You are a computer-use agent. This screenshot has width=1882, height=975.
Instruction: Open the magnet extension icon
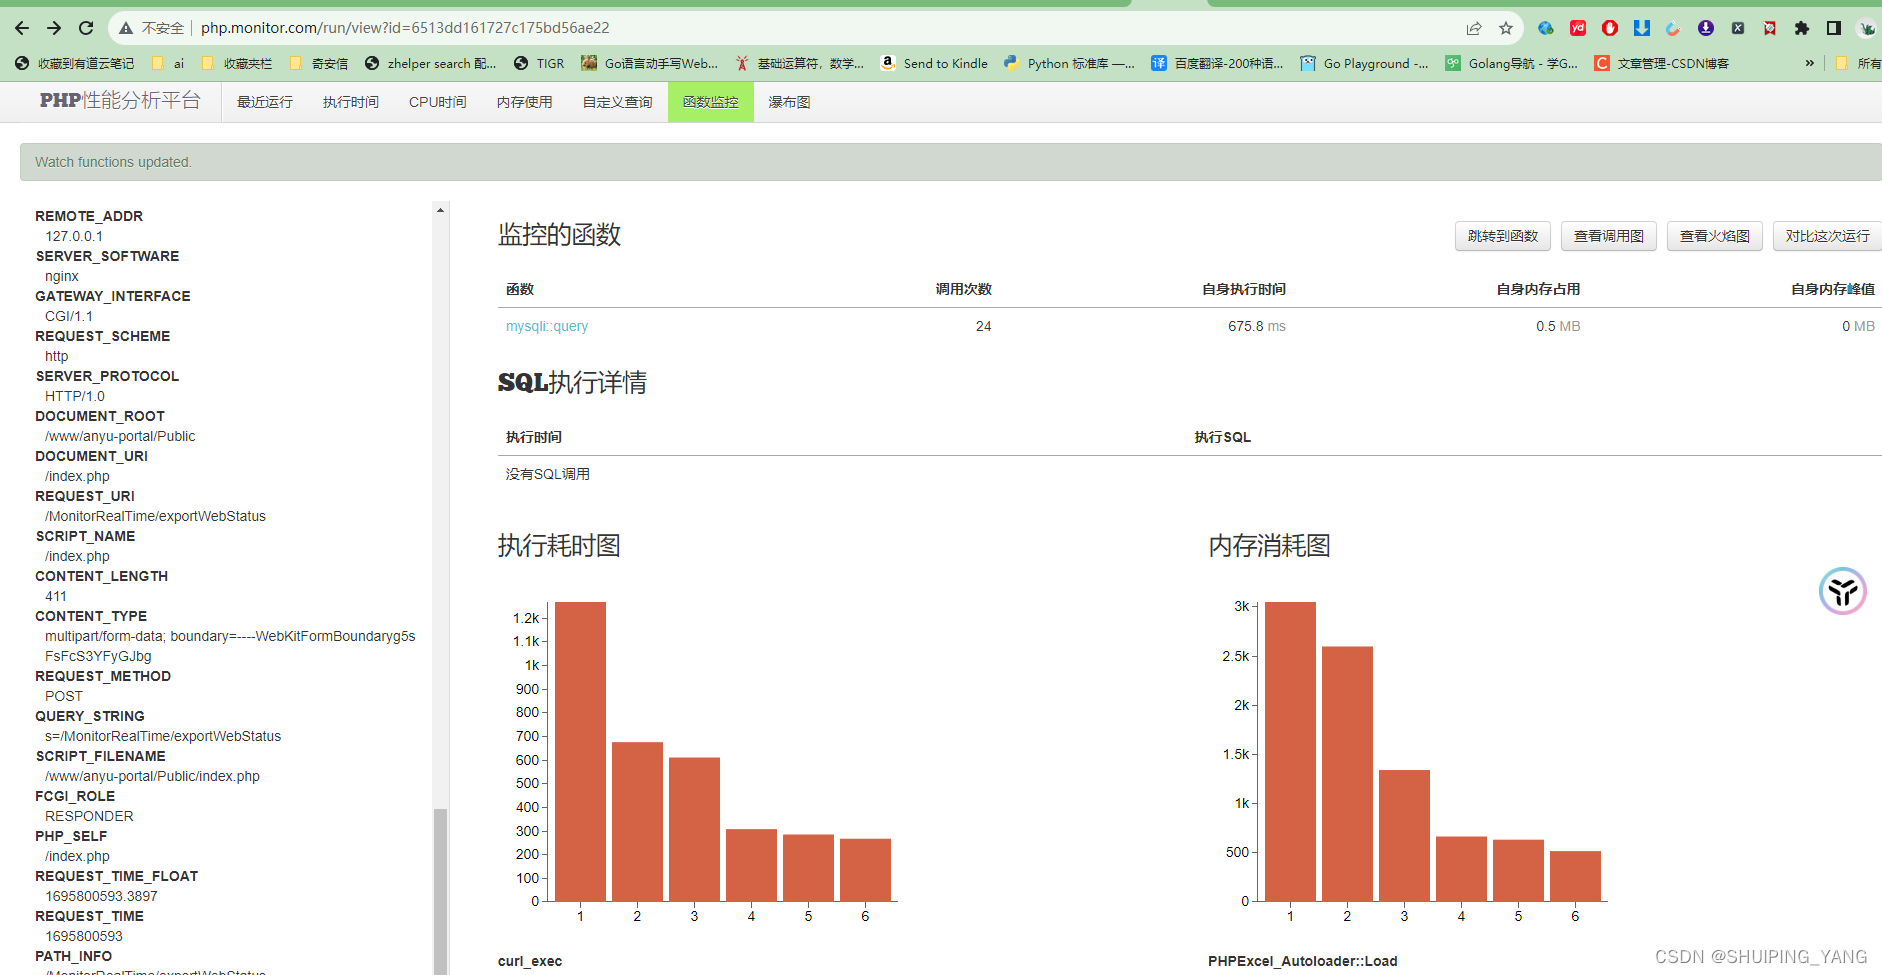click(x=1673, y=28)
